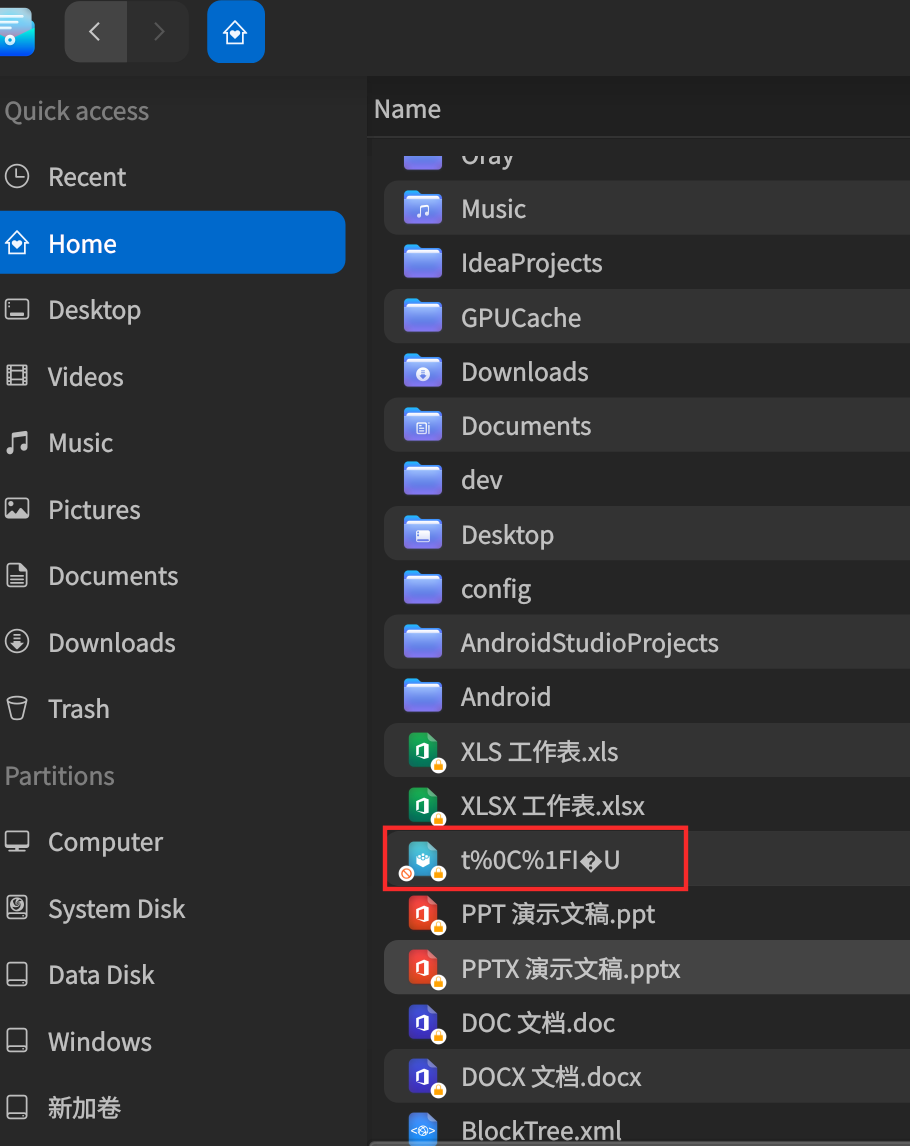Open Videos from the sidebar

[x=172, y=376]
